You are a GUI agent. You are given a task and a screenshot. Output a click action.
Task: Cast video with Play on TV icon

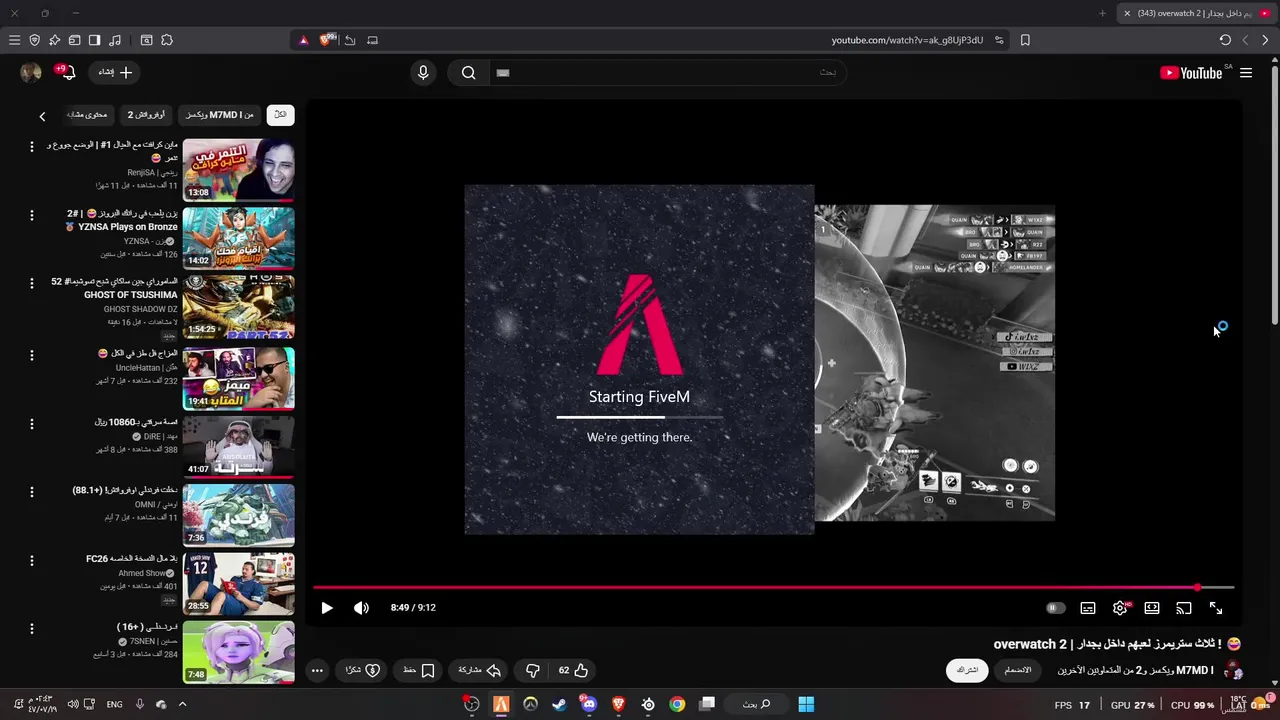coord(1184,608)
